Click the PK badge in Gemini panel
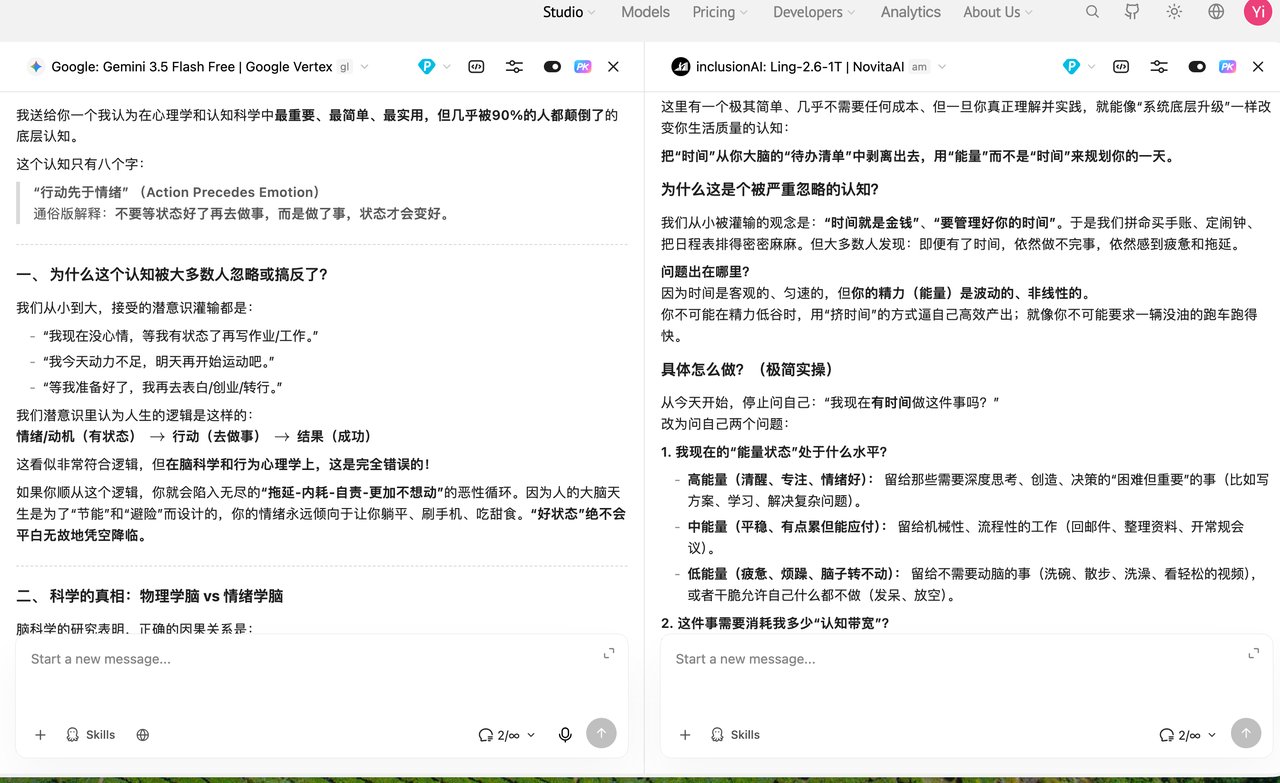This screenshot has width=1280, height=783. coord(582,67)
